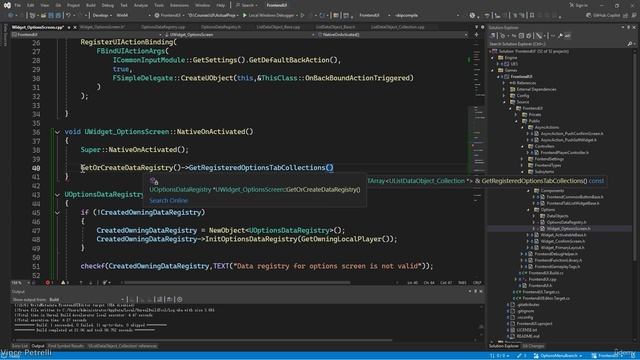
Task: Expand the Engine folder in Solution Explorer
Action: (493, 58)
